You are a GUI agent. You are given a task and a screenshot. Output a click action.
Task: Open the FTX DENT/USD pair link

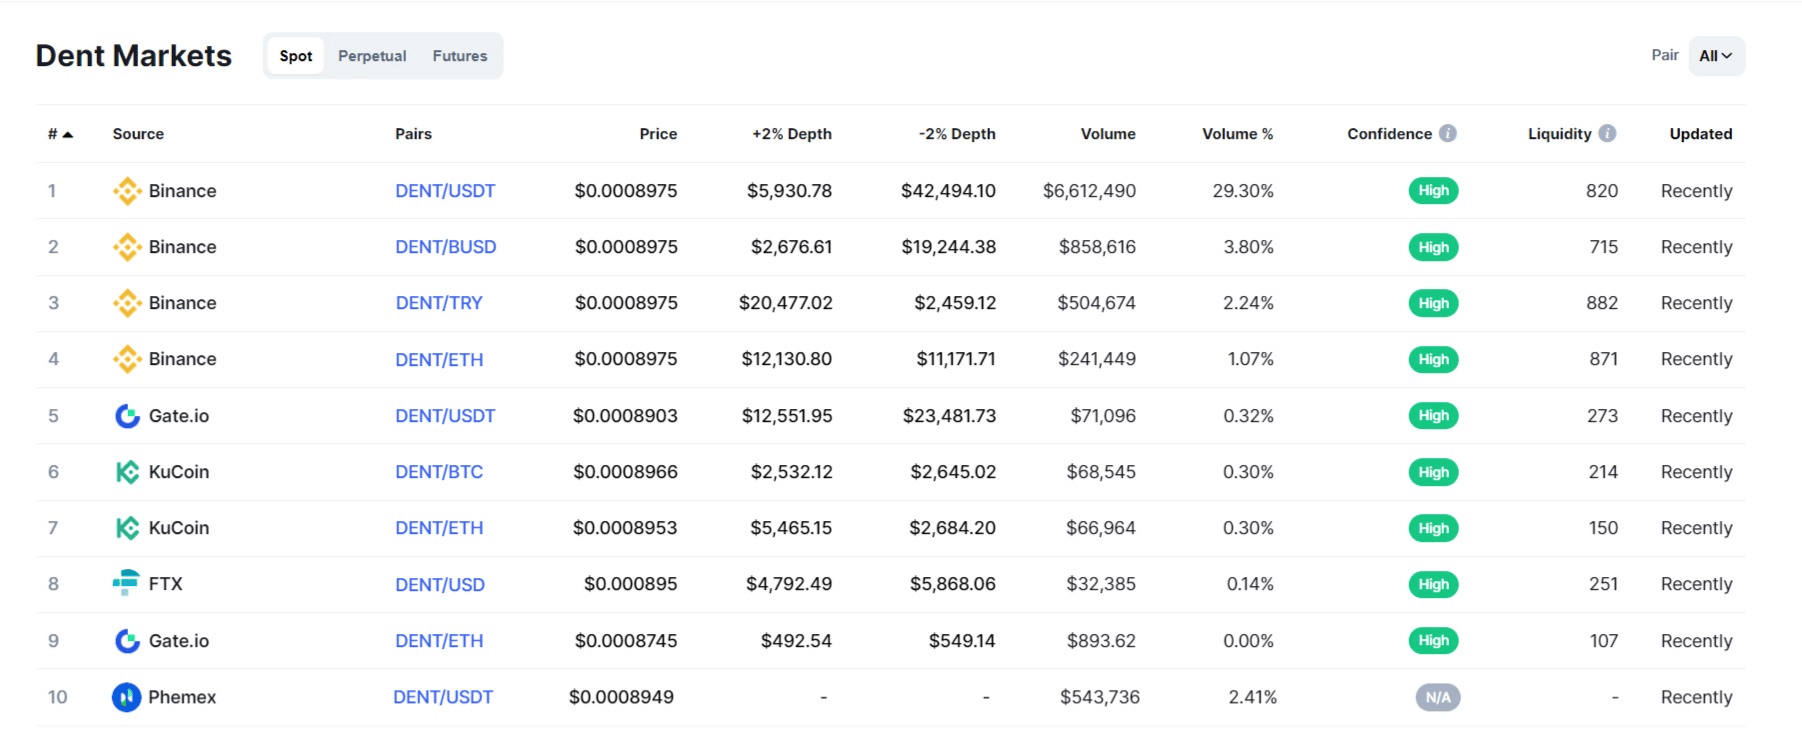pos(439,585)
